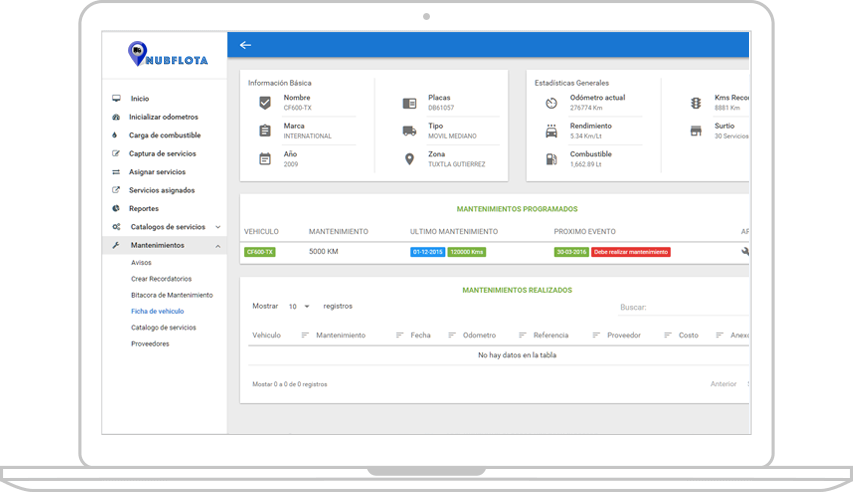Click the red Debe realizar mantenimiento badge

pos(630,252)
